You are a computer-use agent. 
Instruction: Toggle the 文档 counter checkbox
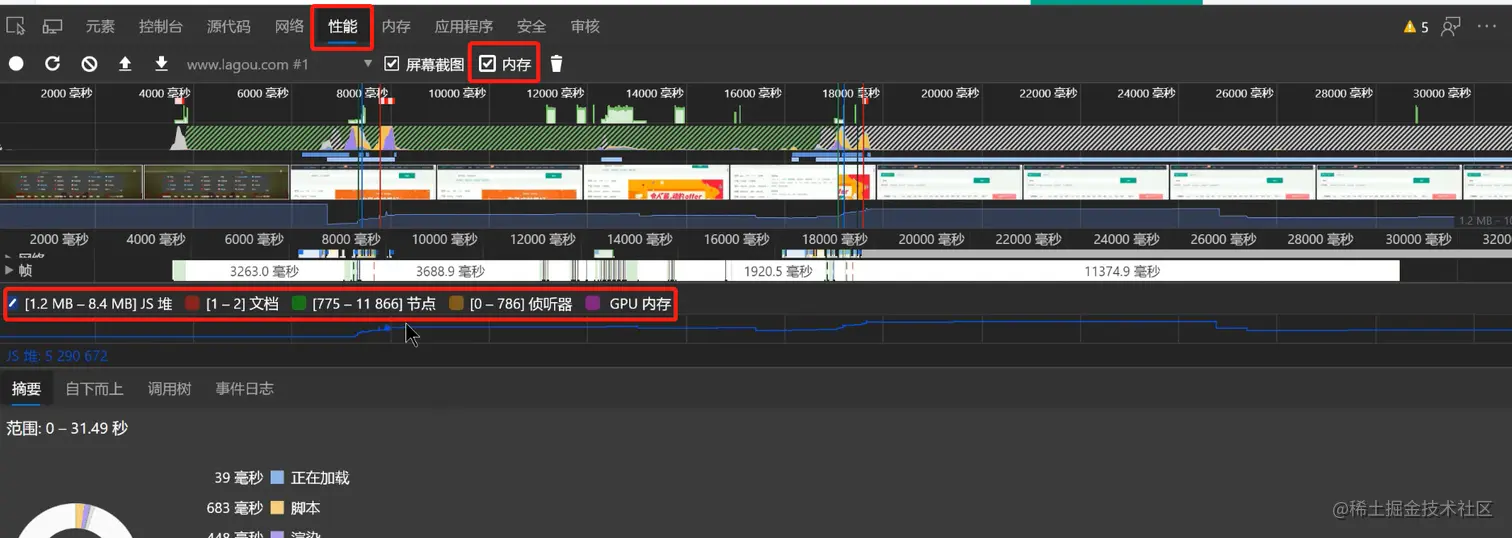pyautogui.click(x=193, y=303)
